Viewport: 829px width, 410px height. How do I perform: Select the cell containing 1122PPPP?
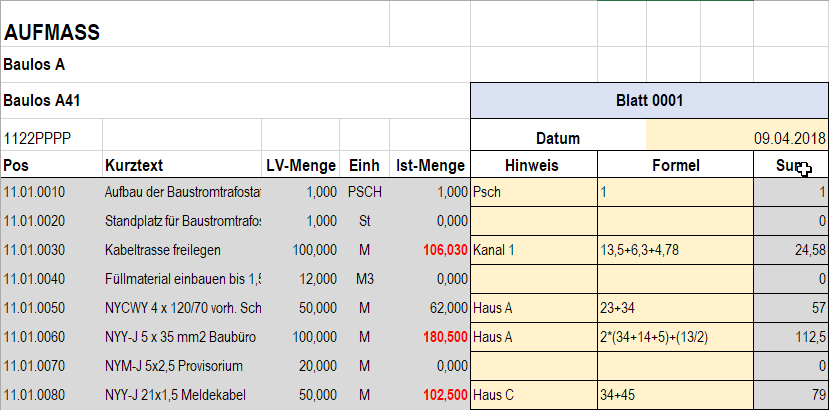(38, 137)
